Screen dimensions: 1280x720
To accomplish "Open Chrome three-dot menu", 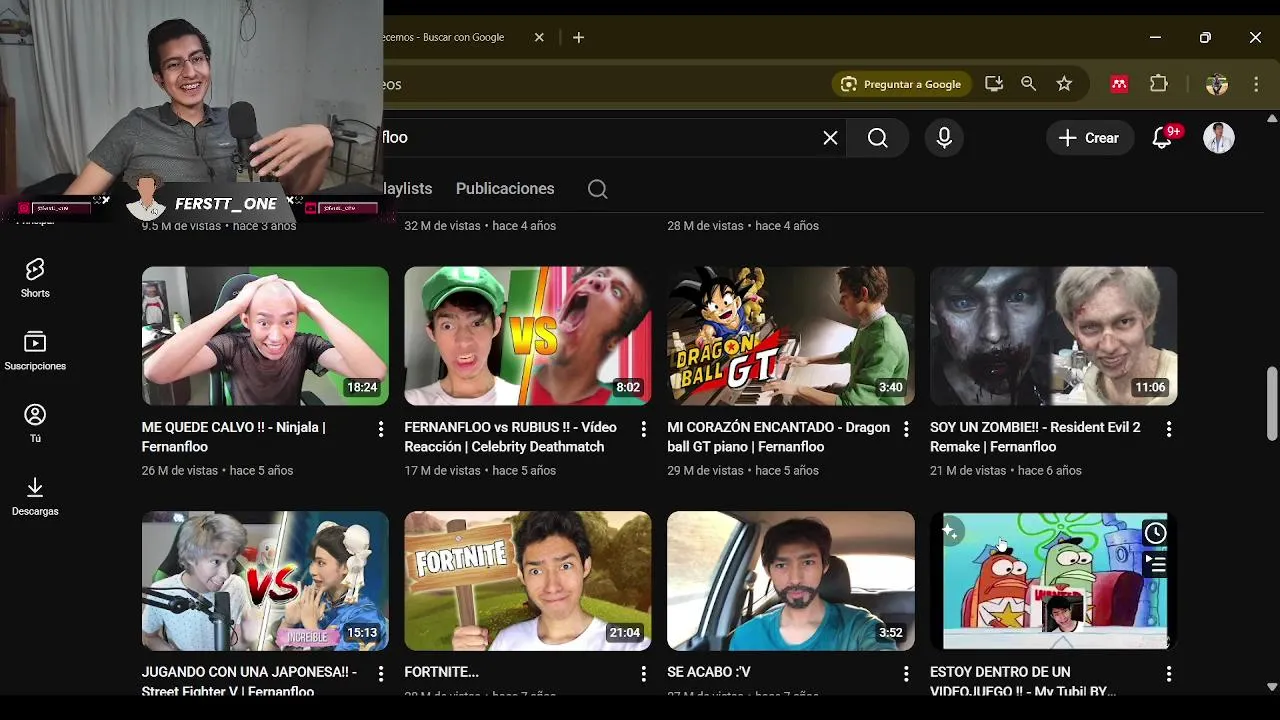I will click(x=1256, y=84).
